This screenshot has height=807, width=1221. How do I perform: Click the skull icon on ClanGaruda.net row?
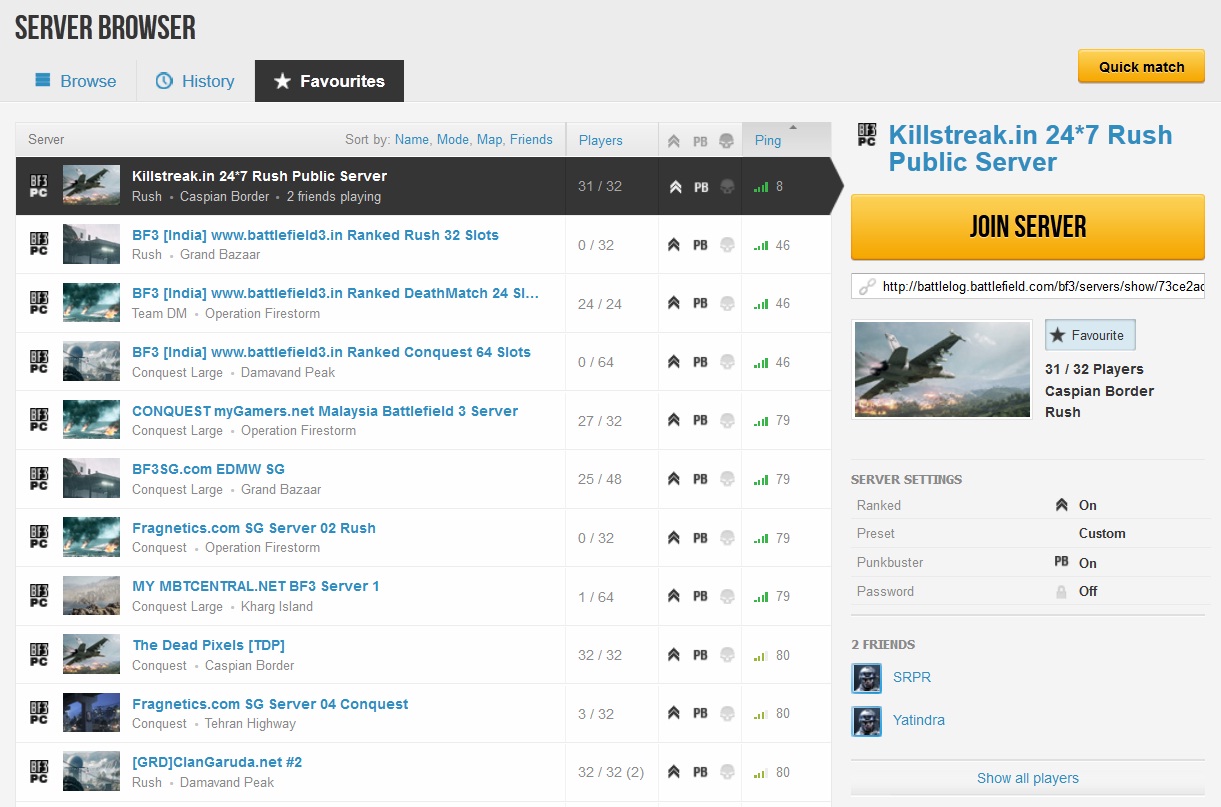coord(727,772)
